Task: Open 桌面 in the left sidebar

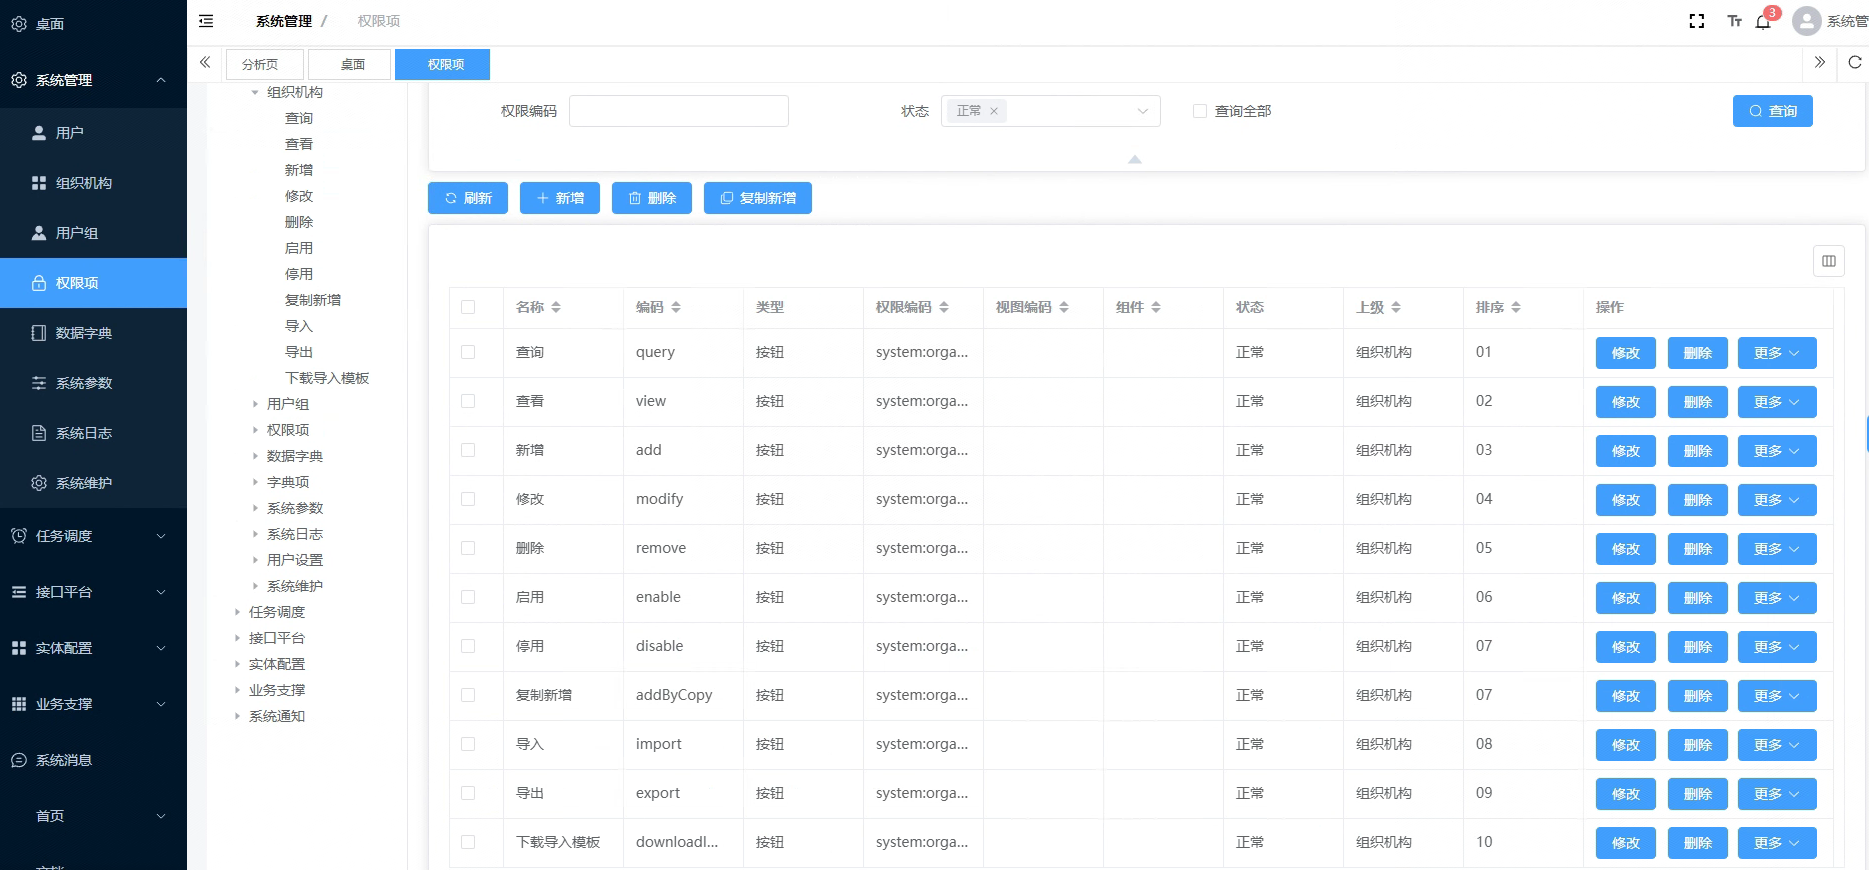Action: (93, 24)
